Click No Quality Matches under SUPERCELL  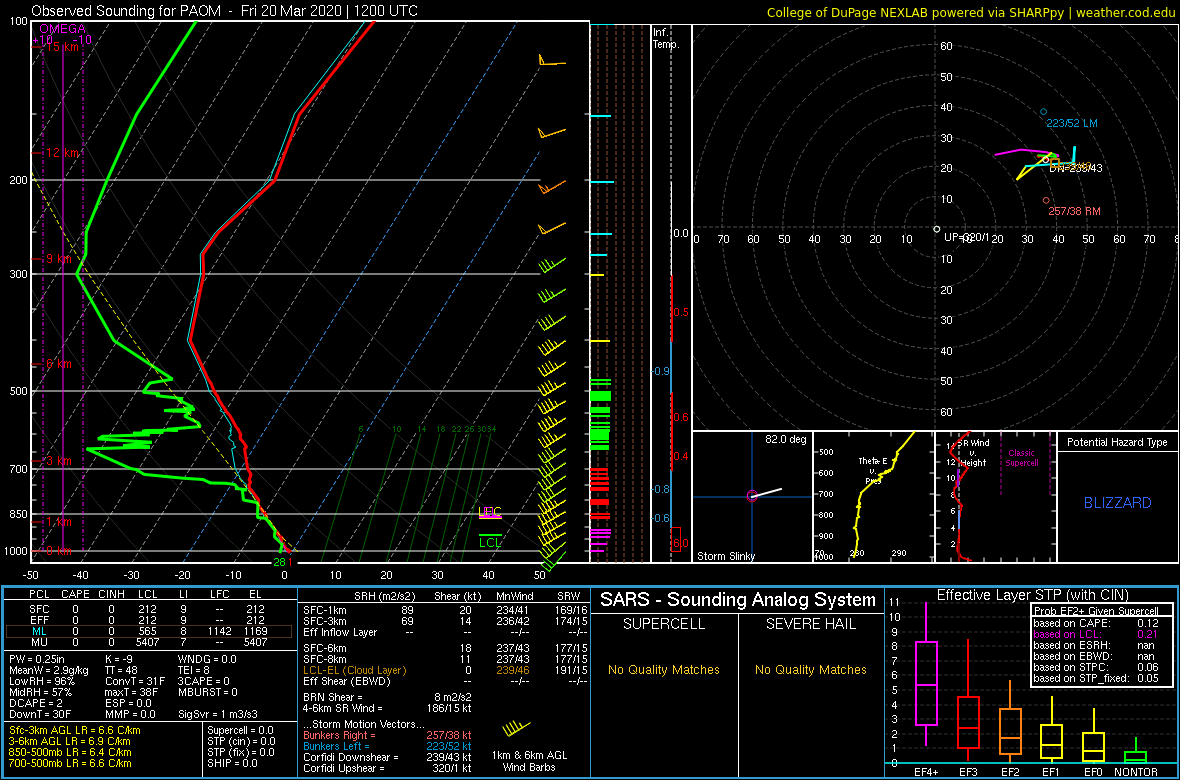[664, 669]
